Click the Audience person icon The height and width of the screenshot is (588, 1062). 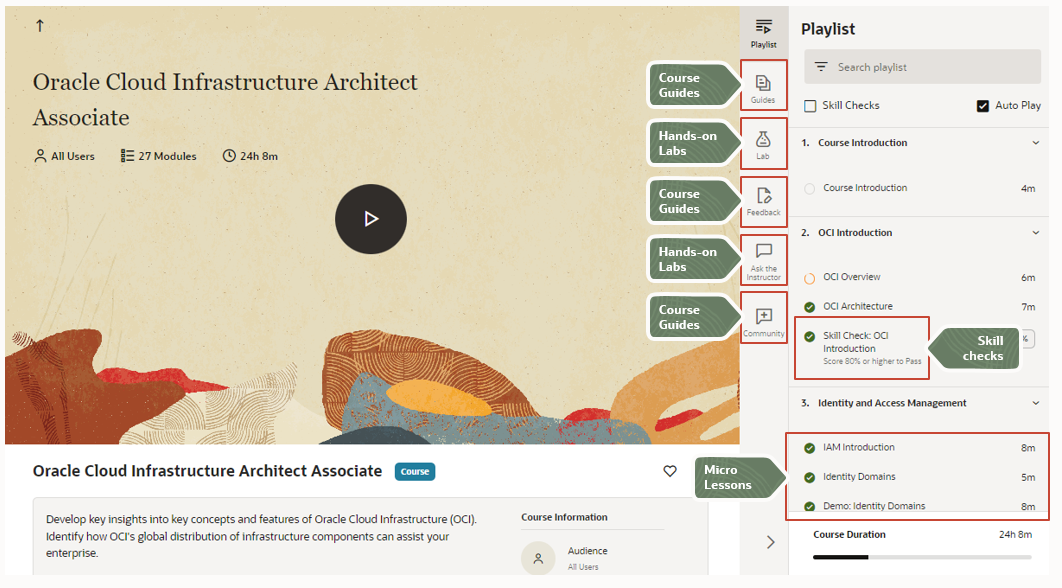(x=538, y=558)
